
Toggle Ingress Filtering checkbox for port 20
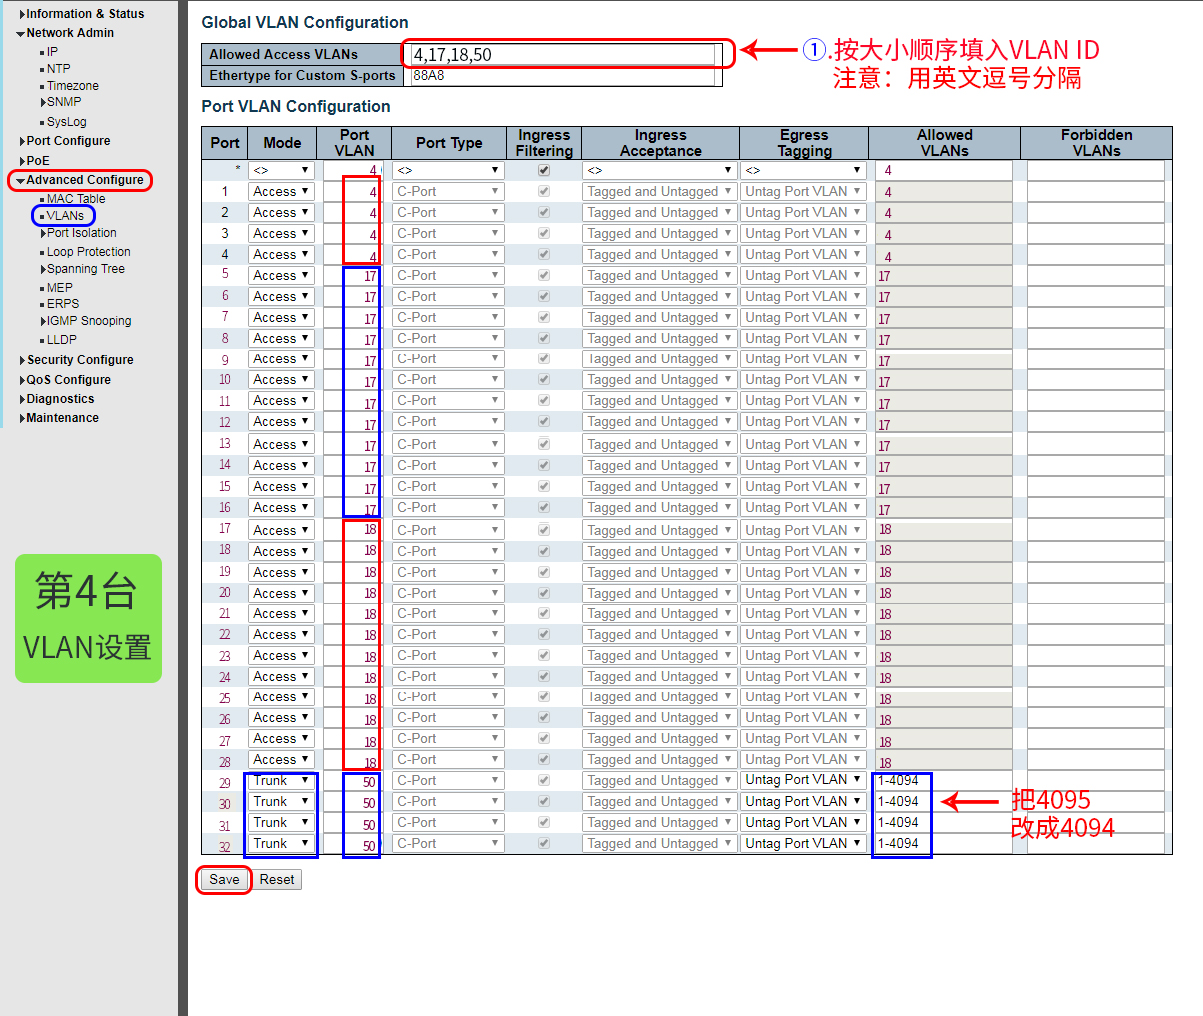click(x=544, y=593)
